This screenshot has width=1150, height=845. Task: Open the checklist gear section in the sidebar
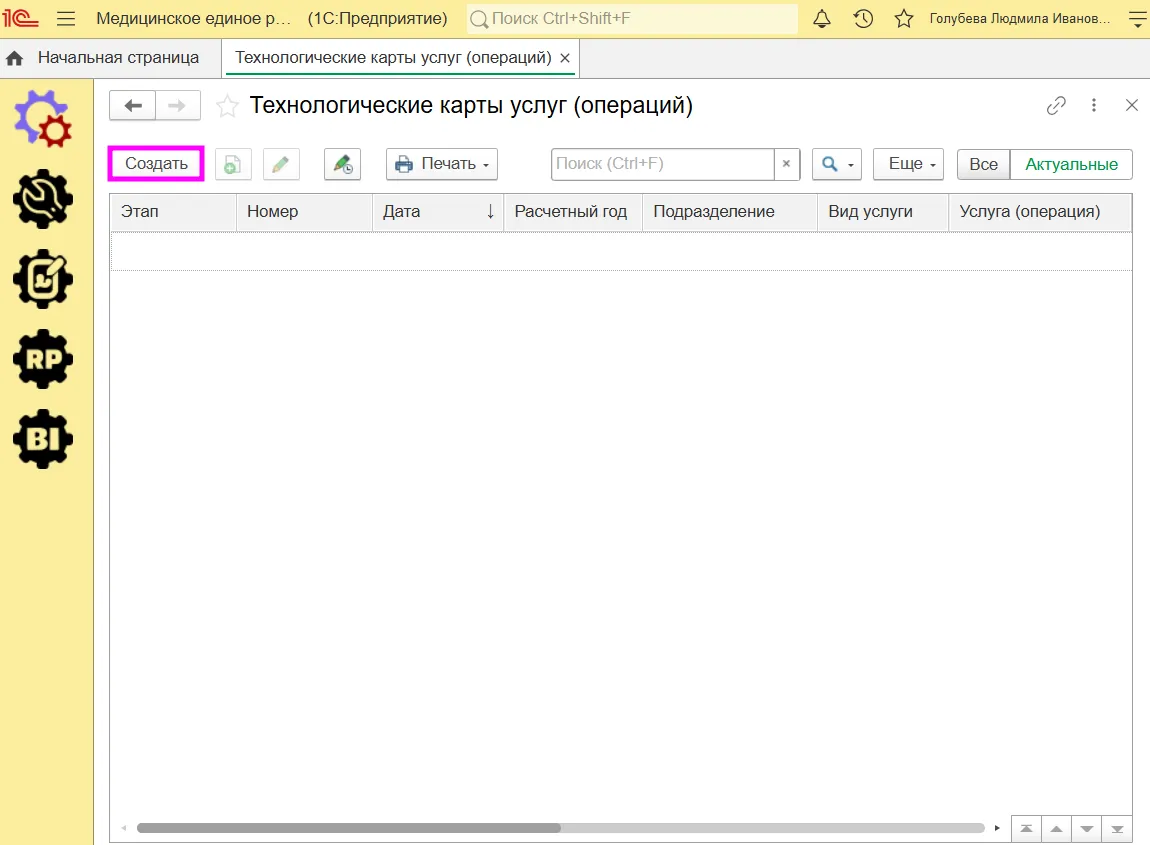pos(43,279)
